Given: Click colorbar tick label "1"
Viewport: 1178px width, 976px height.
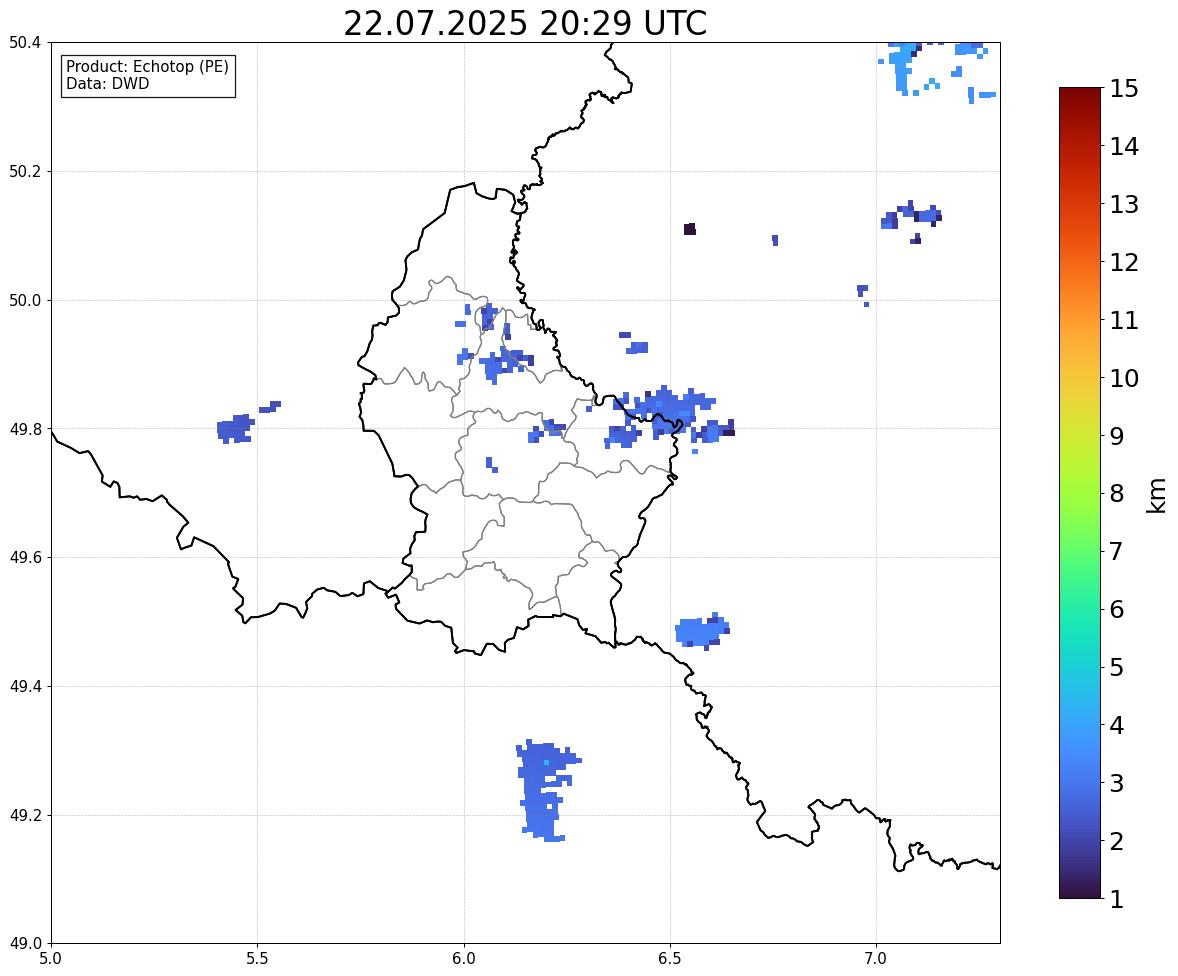Looking at the screenshot, I should [1117, 899].
